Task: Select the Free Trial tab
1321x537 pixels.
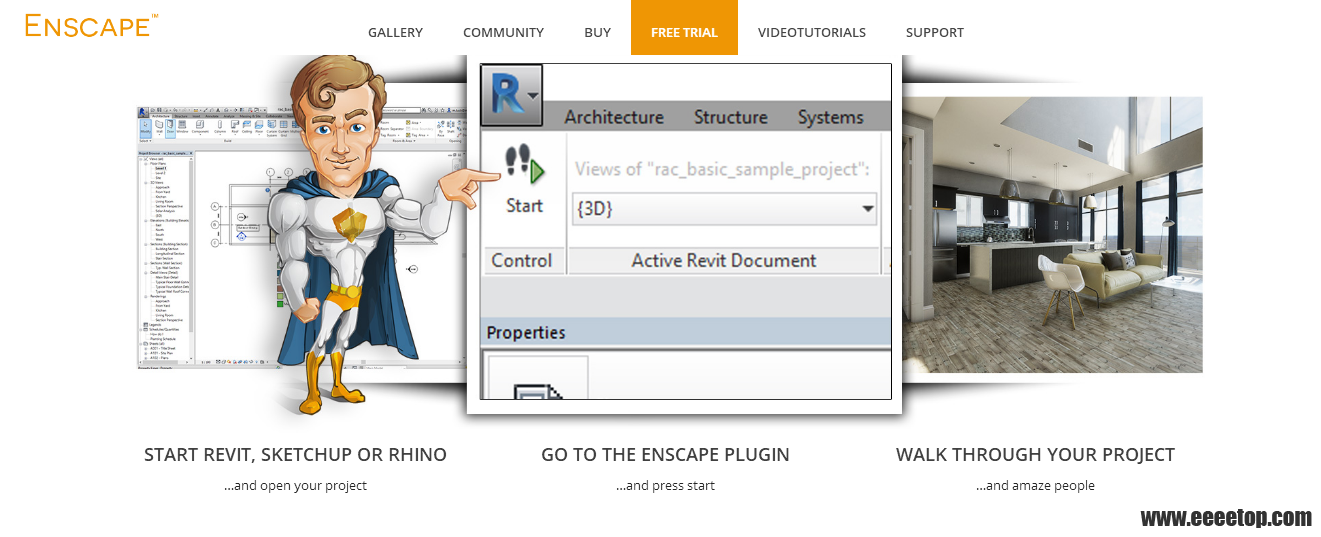Action: (x=684, y=28)
